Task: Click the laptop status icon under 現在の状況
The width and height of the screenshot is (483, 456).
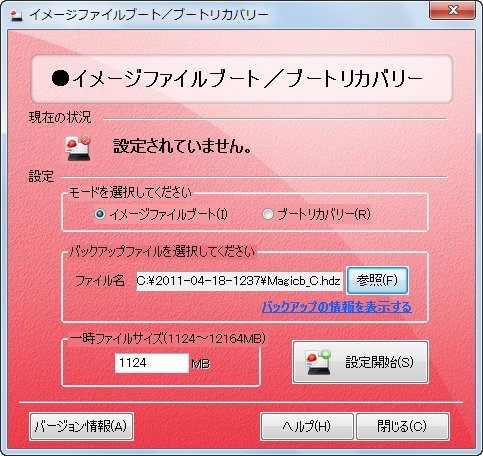Action: (x=78, y=148)
